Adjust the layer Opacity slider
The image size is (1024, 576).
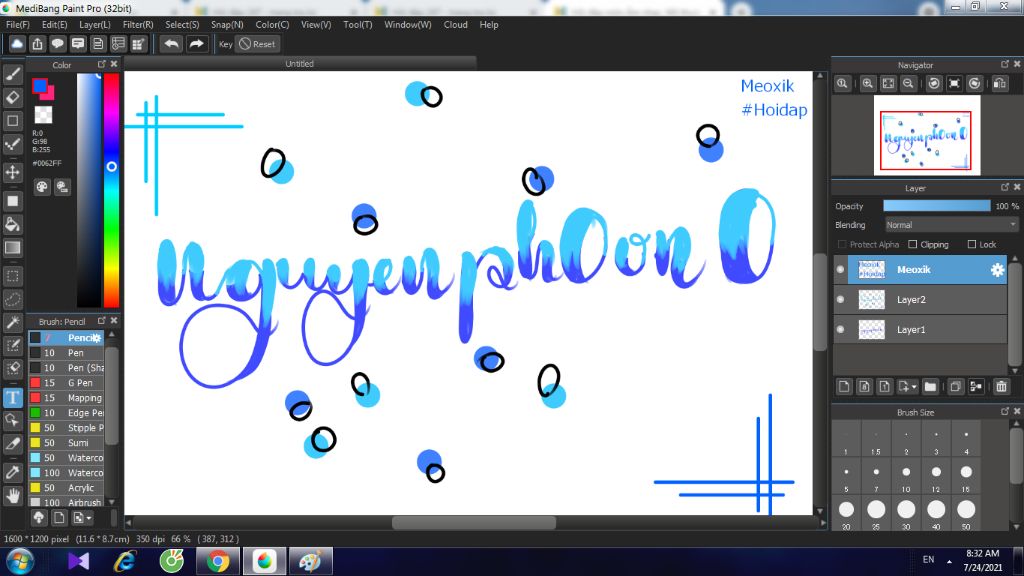[936, 206]
